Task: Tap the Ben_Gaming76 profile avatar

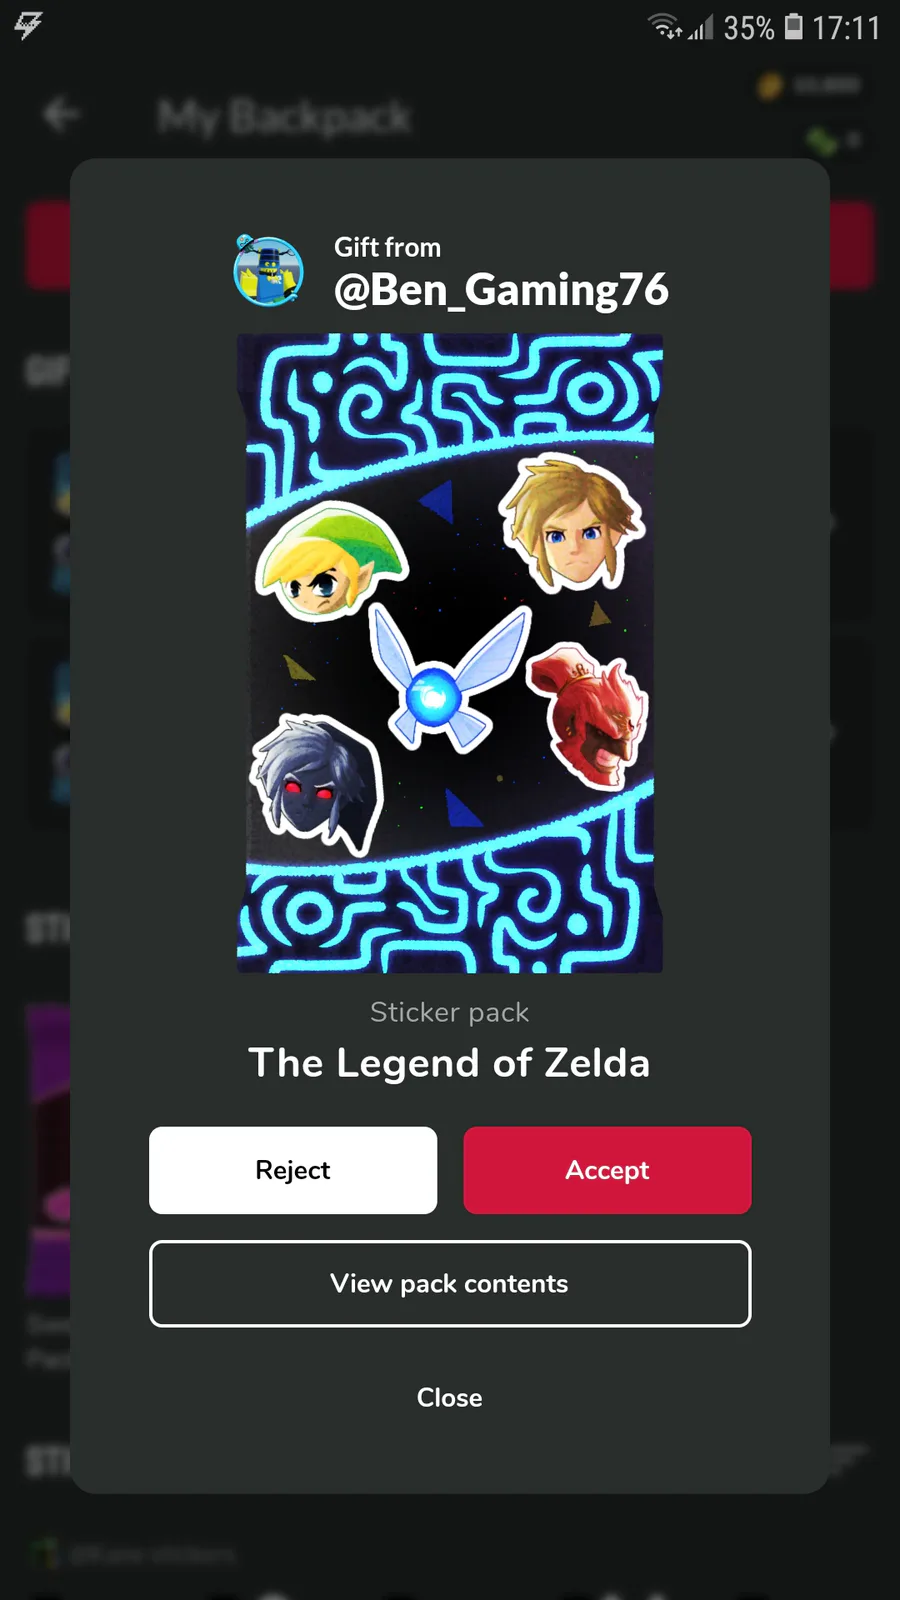Action: pos(268,270)
